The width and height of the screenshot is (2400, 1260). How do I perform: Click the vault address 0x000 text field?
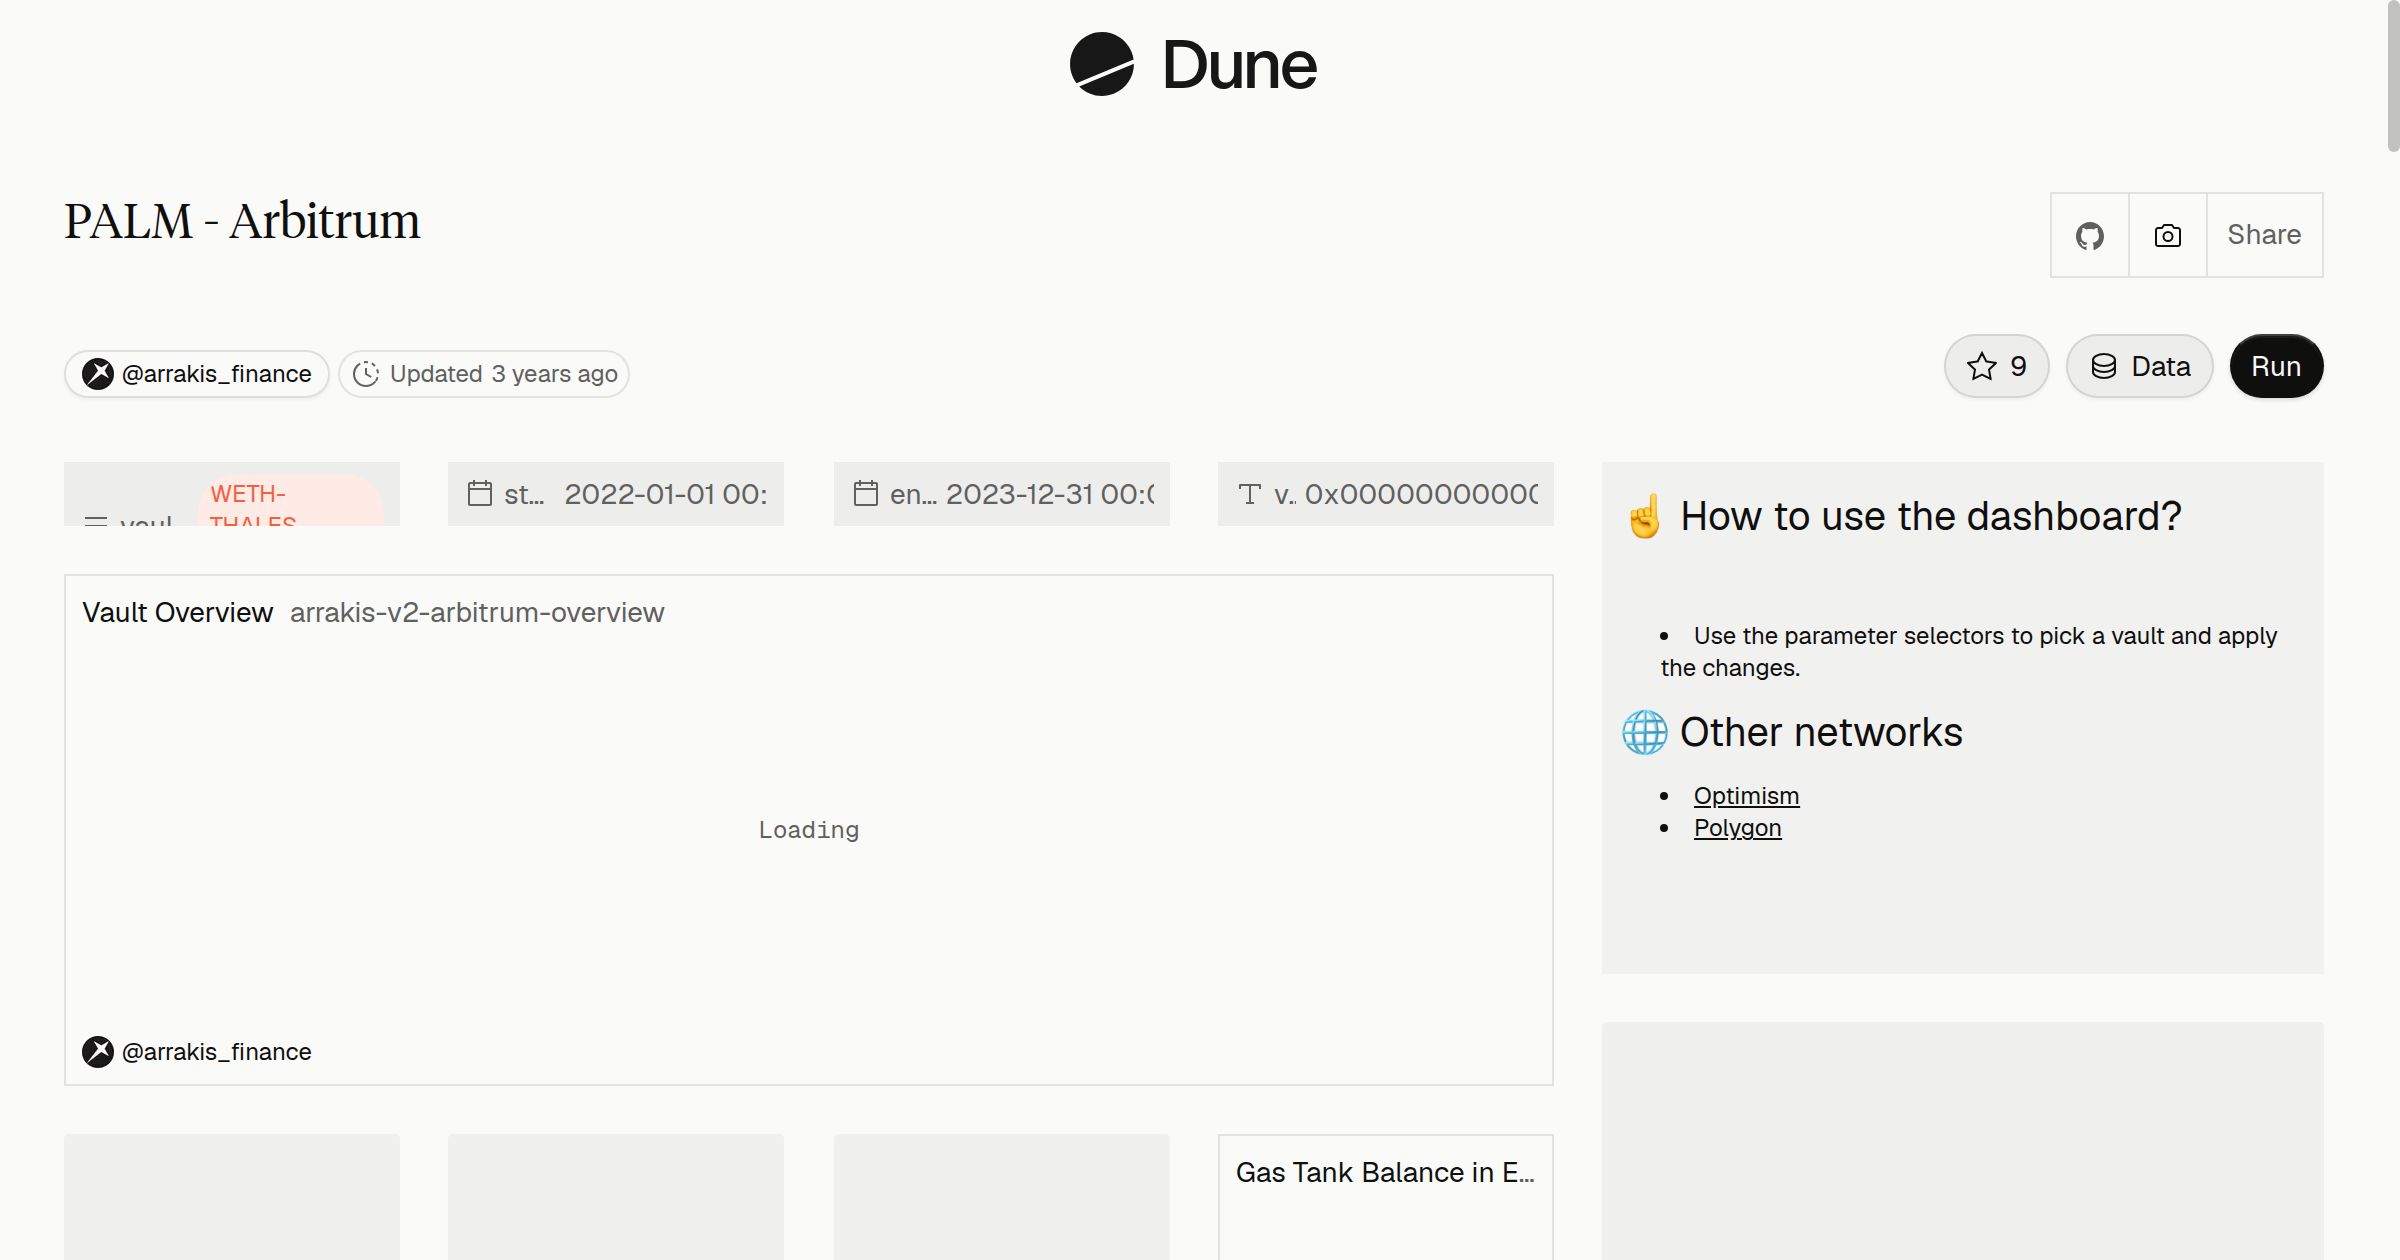1386,494
